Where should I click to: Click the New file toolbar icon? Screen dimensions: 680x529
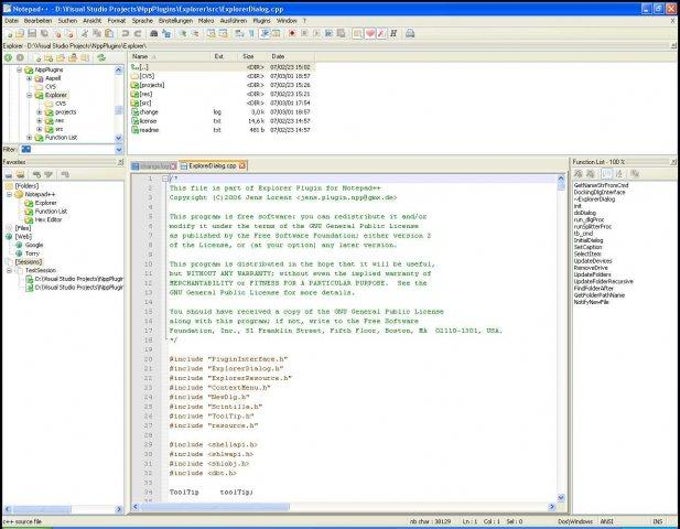point(7,33)
